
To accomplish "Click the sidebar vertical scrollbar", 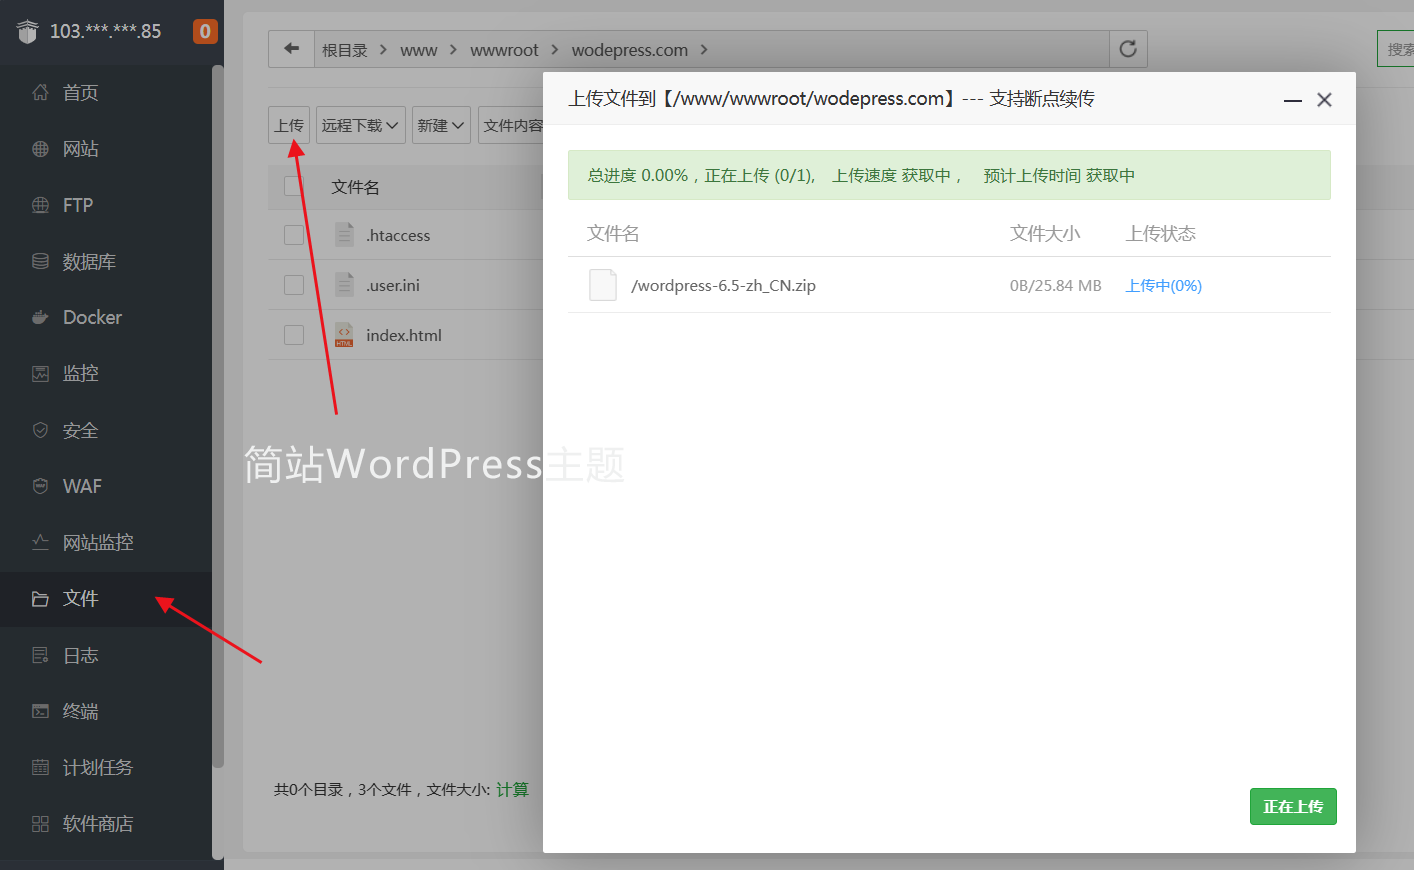I will coord(218,415).
